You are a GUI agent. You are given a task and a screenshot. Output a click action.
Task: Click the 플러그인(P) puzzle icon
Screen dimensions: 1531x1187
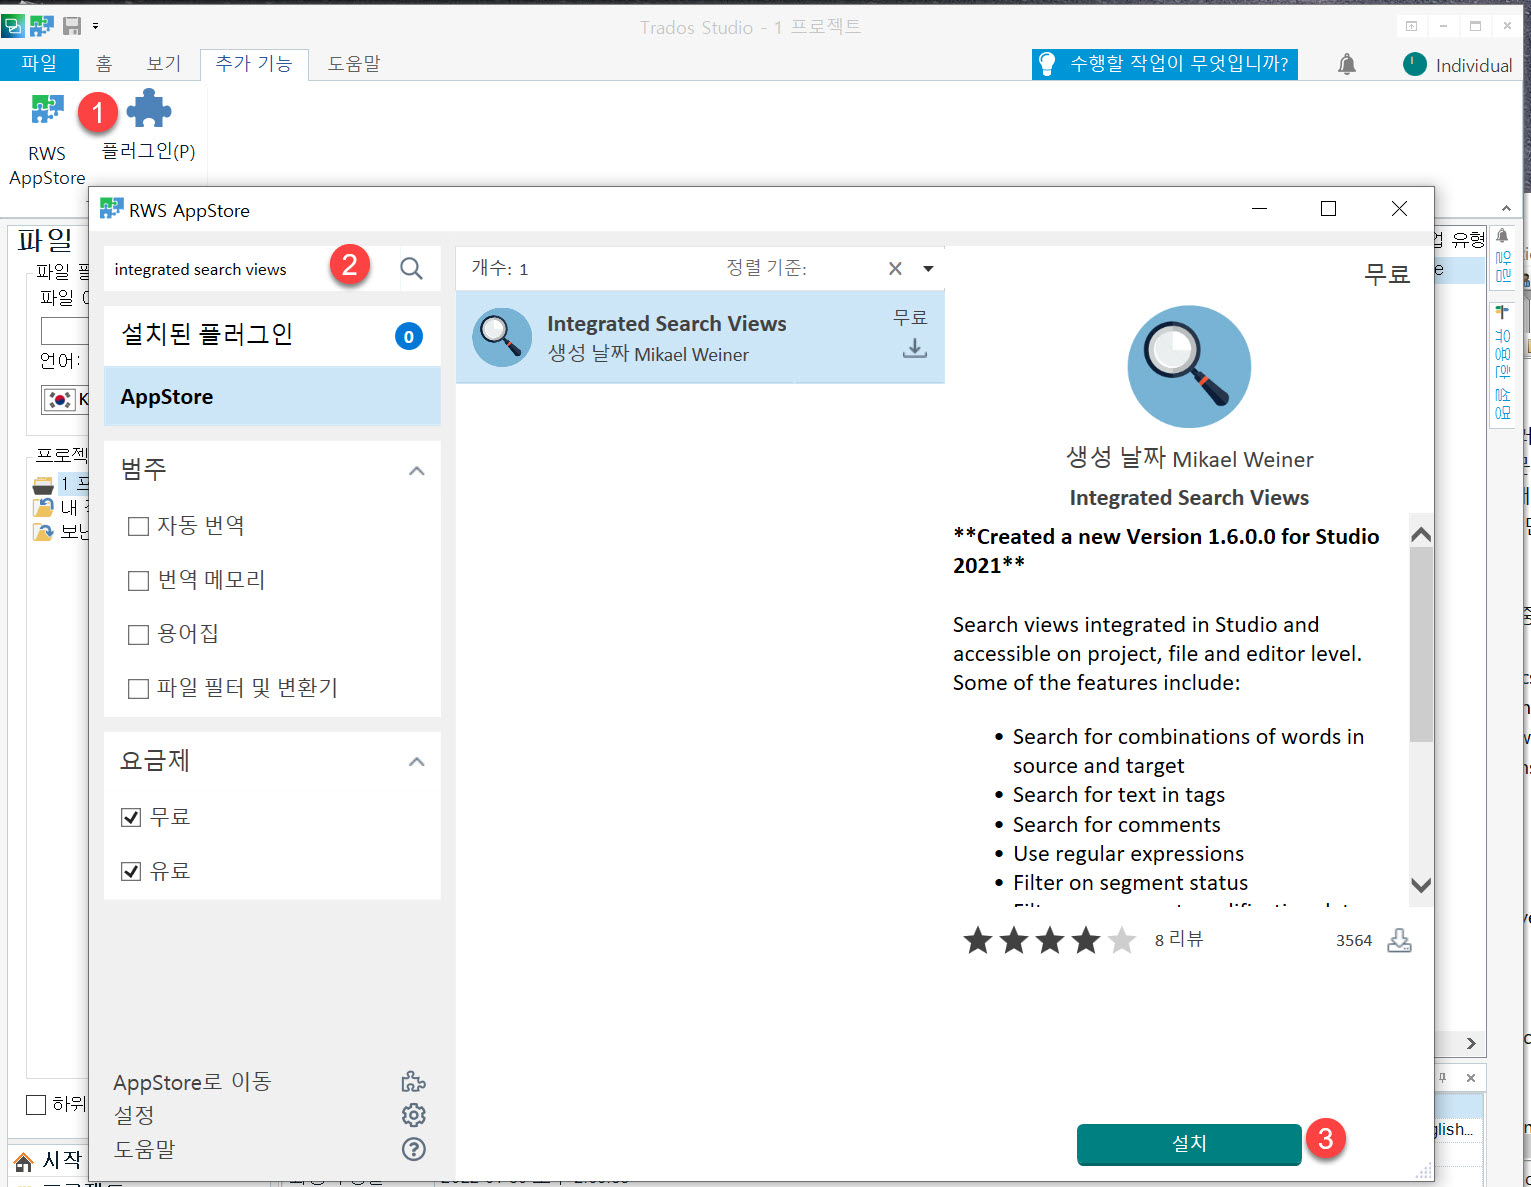click(x=148, y=107)
